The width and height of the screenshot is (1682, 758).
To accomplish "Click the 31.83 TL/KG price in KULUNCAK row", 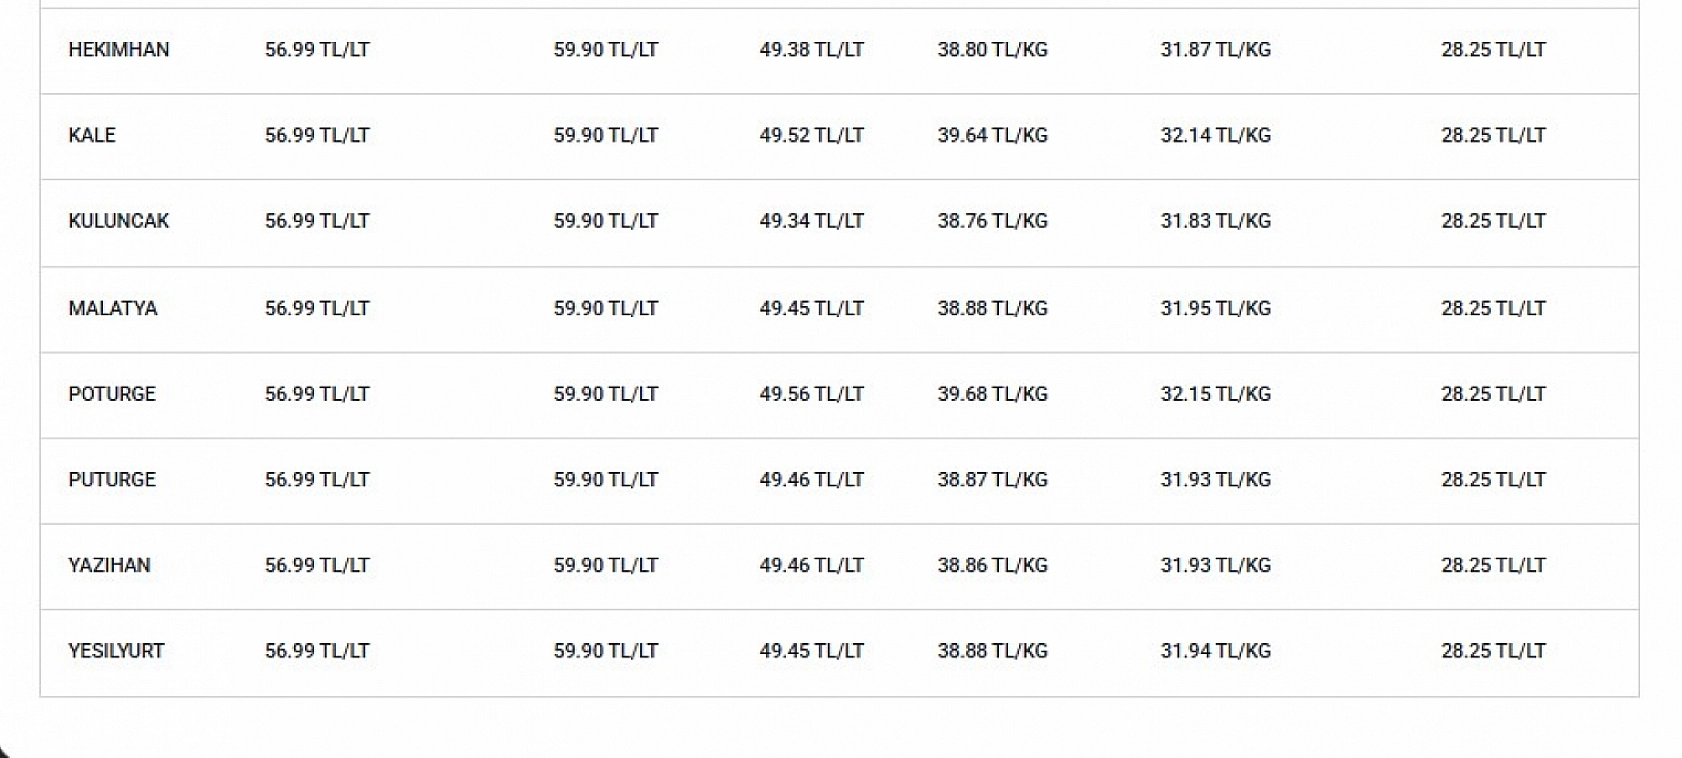I will [x=1215, y=221].
